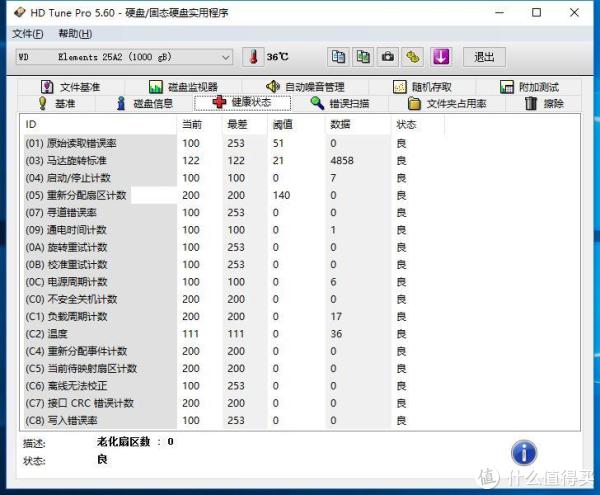Click the 退出 exit button
The height and width of the screenshot is (495, 600).
[x=484, y=57]
